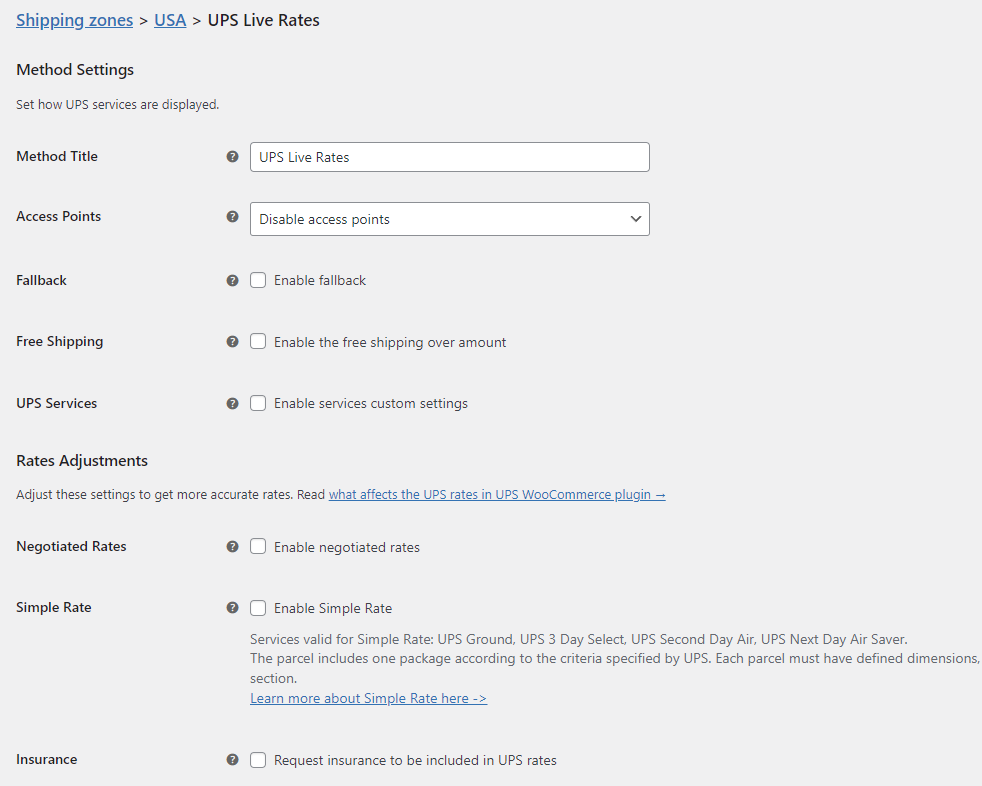This screenshot has height=786, width=982.
Task: Click the Negotiated Rates help icon
Action: (x=232, y=547)
